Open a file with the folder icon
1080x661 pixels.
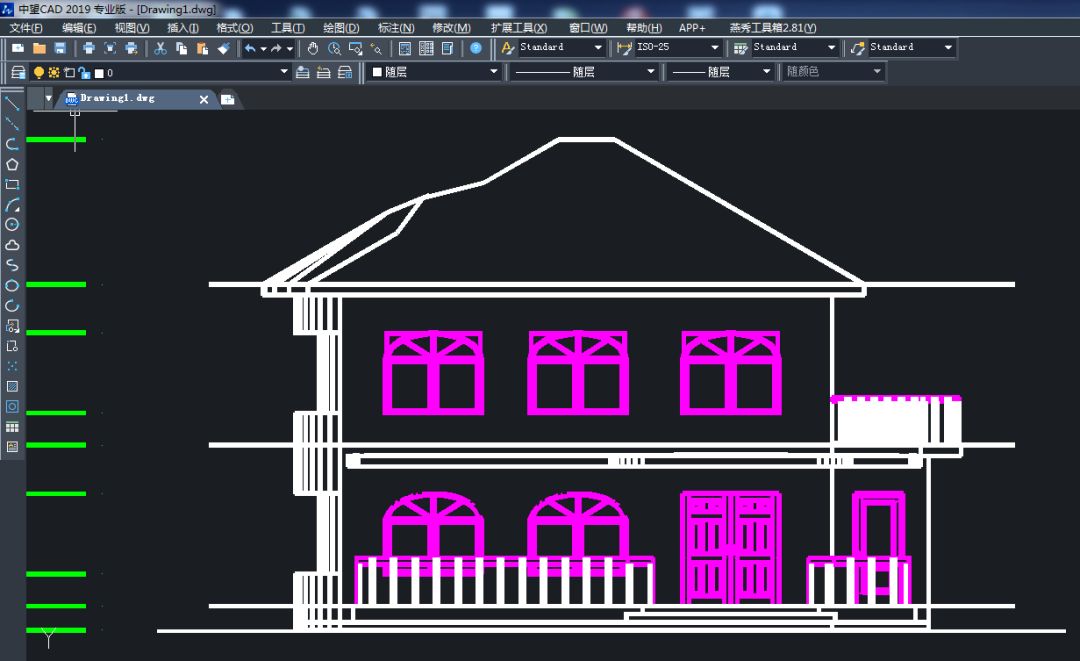(39, 48)
